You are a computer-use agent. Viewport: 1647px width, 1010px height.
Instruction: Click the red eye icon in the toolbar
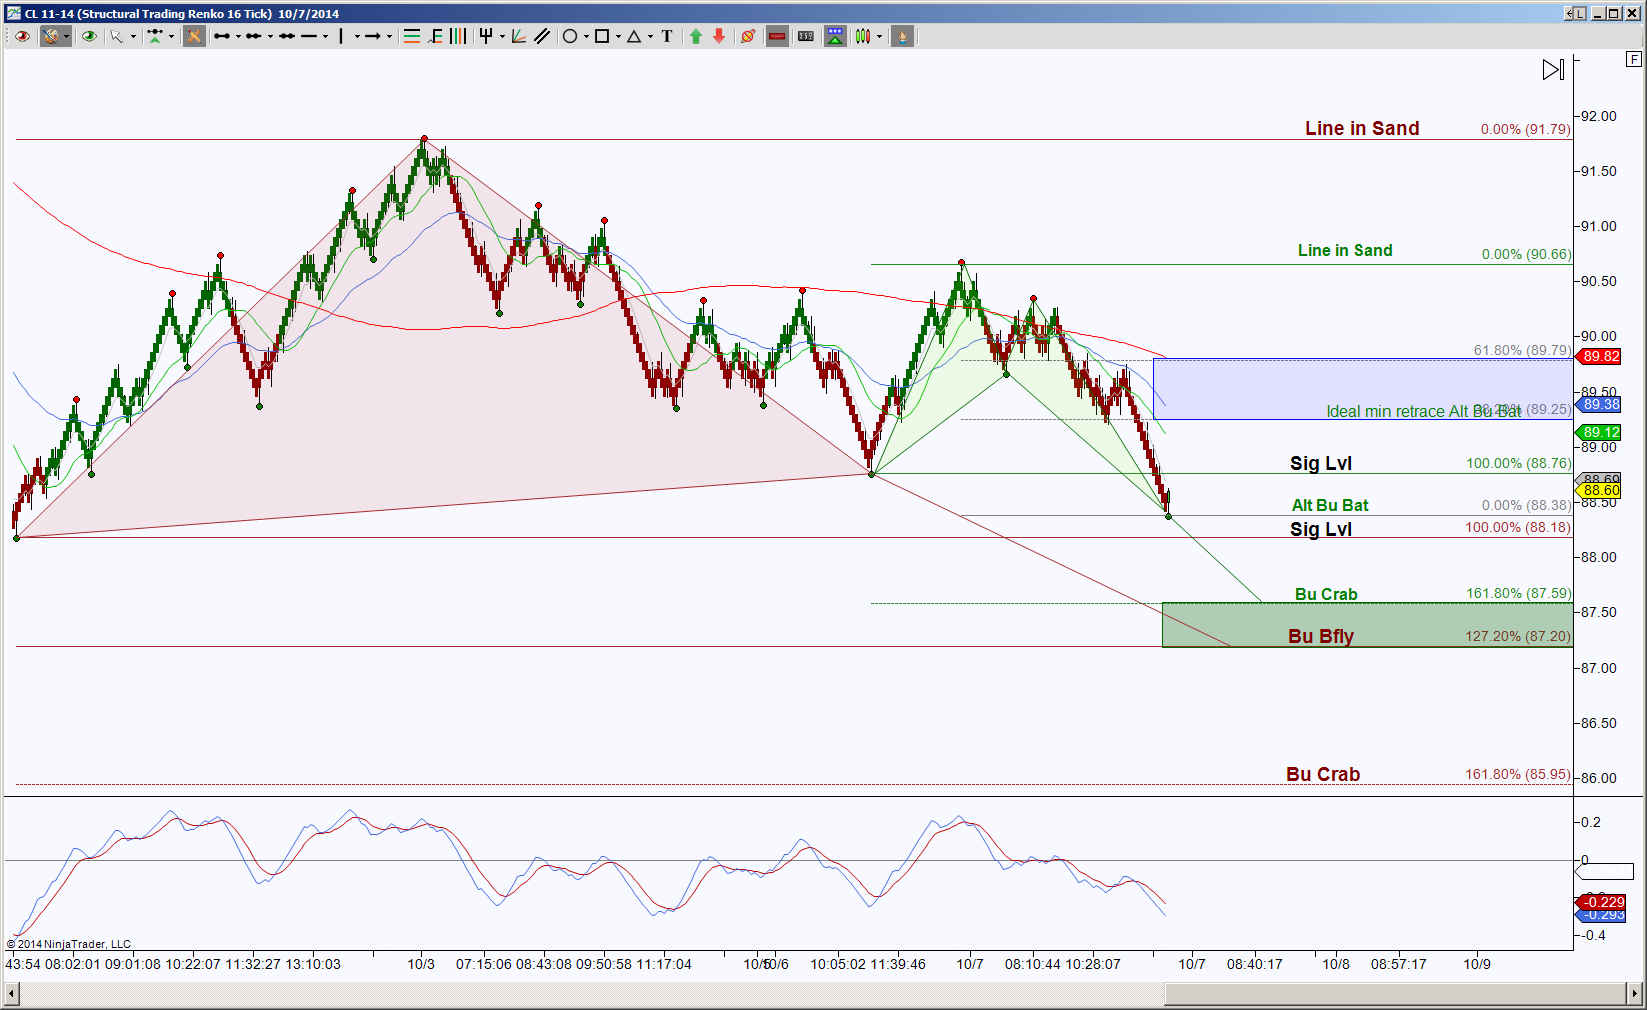(x=22, y=36)
